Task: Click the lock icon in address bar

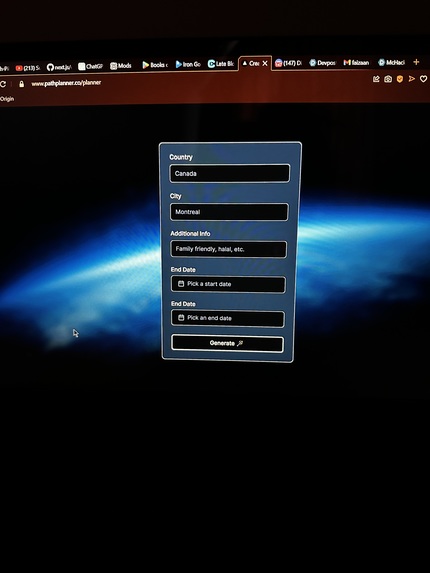Action: coord(22,84)
